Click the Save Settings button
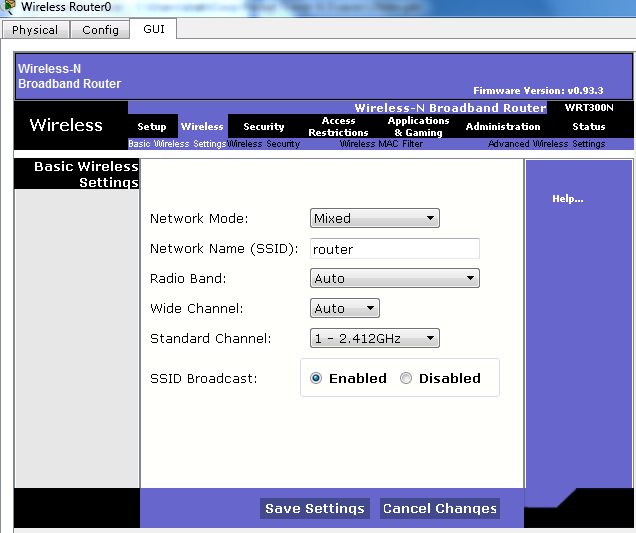 click(x=314, y=509)
